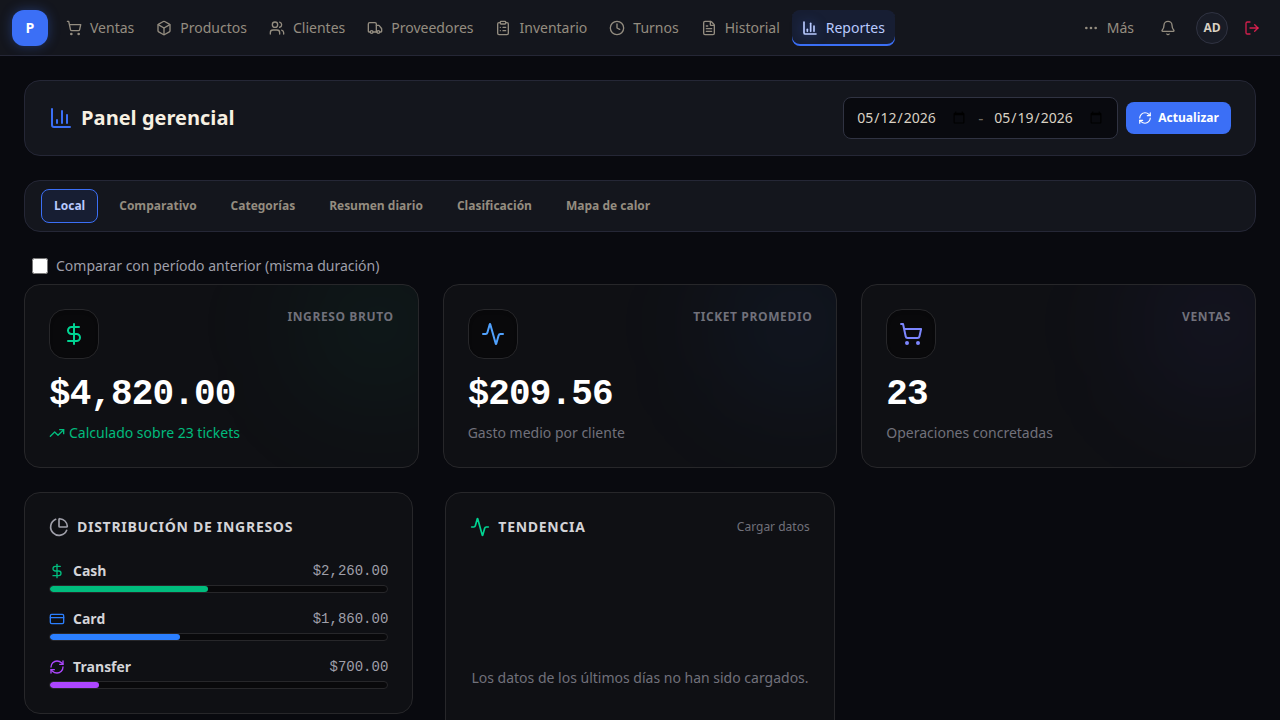Click the Card amount $1,860.00
Screen dimensions: 1280x720
[350, 619]
